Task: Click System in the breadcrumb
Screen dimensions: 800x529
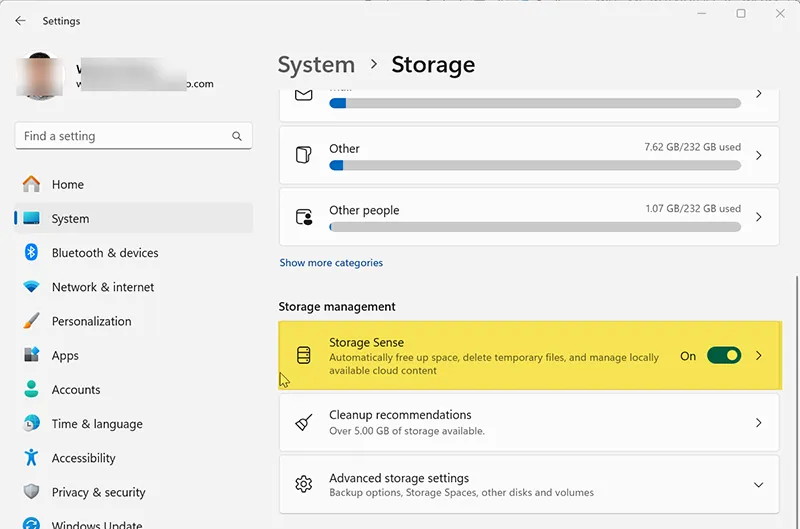Action: click(316, 65)
